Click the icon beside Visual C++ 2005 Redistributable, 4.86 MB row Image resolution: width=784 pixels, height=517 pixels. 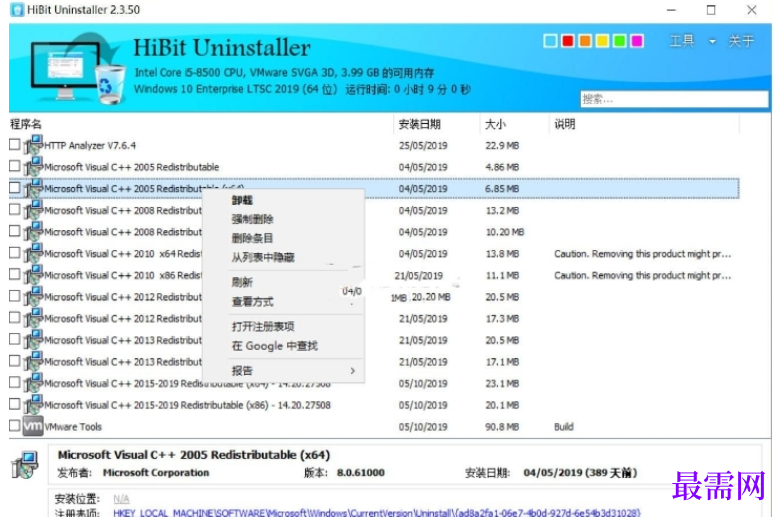point(34,166)
